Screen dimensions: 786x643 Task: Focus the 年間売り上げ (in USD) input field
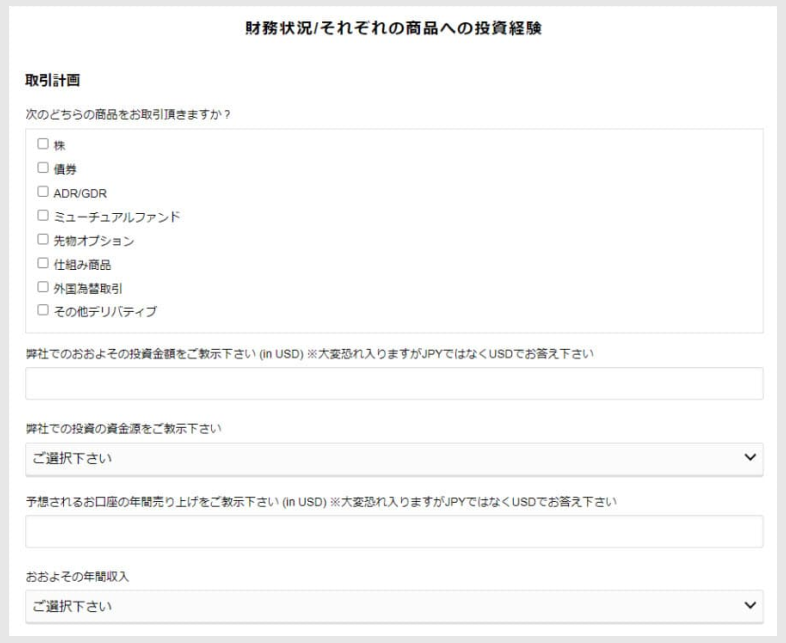(x=394, y=531)
